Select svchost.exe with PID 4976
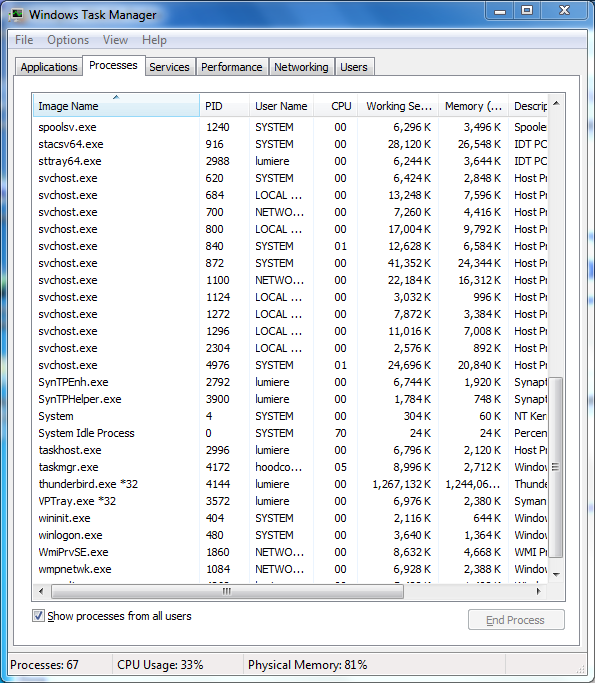Image resolution: width=595 pixels, height=683 pixels. point(290,365)
